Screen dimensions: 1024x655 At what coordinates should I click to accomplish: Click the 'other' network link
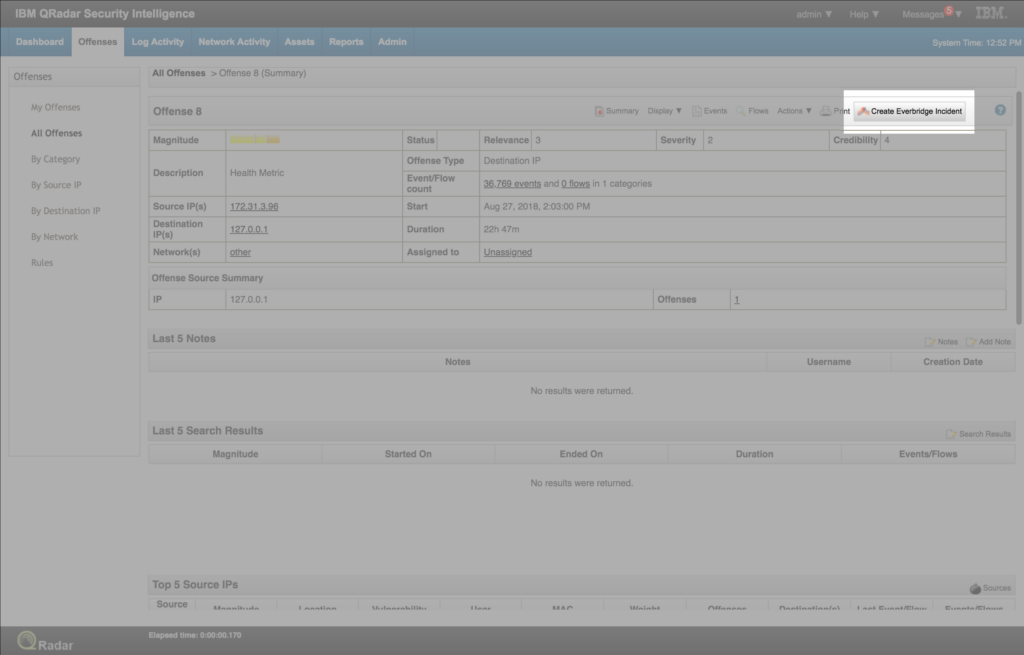pyautogui.click(x=240, y=252)
